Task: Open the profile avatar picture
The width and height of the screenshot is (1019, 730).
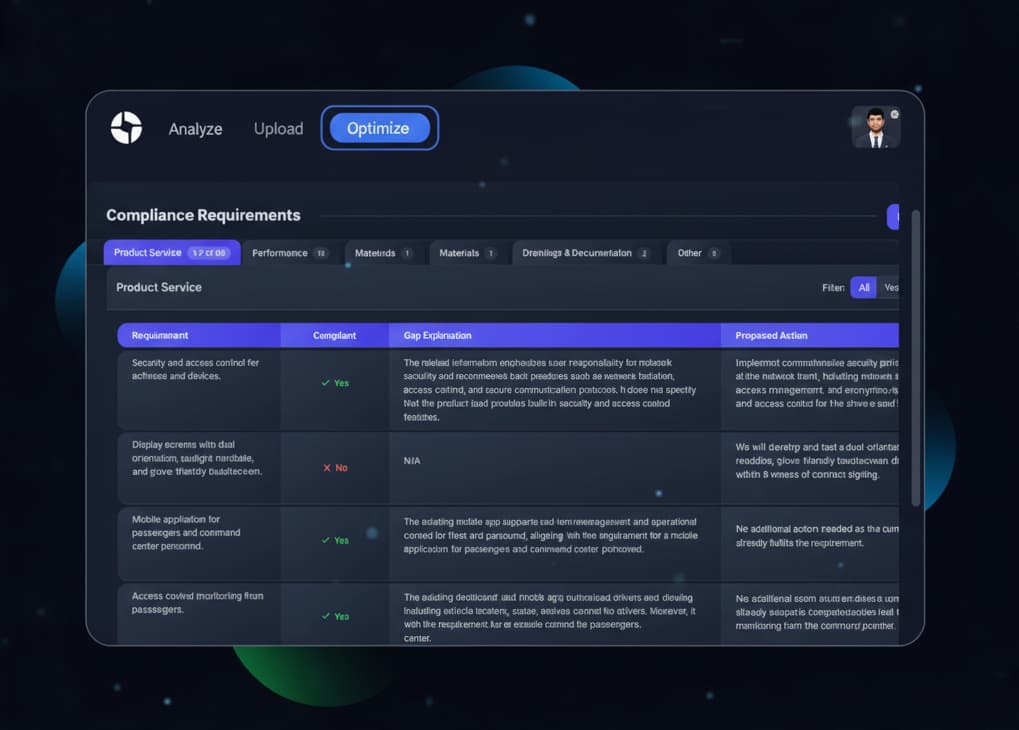Action: click(875, 127)
